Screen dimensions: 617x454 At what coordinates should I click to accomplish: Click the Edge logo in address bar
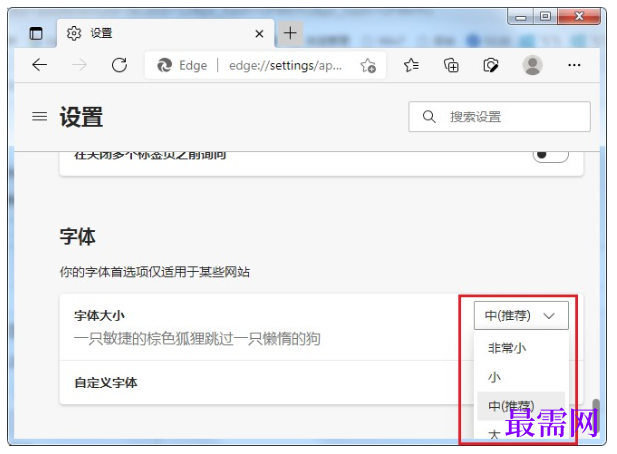164,65
